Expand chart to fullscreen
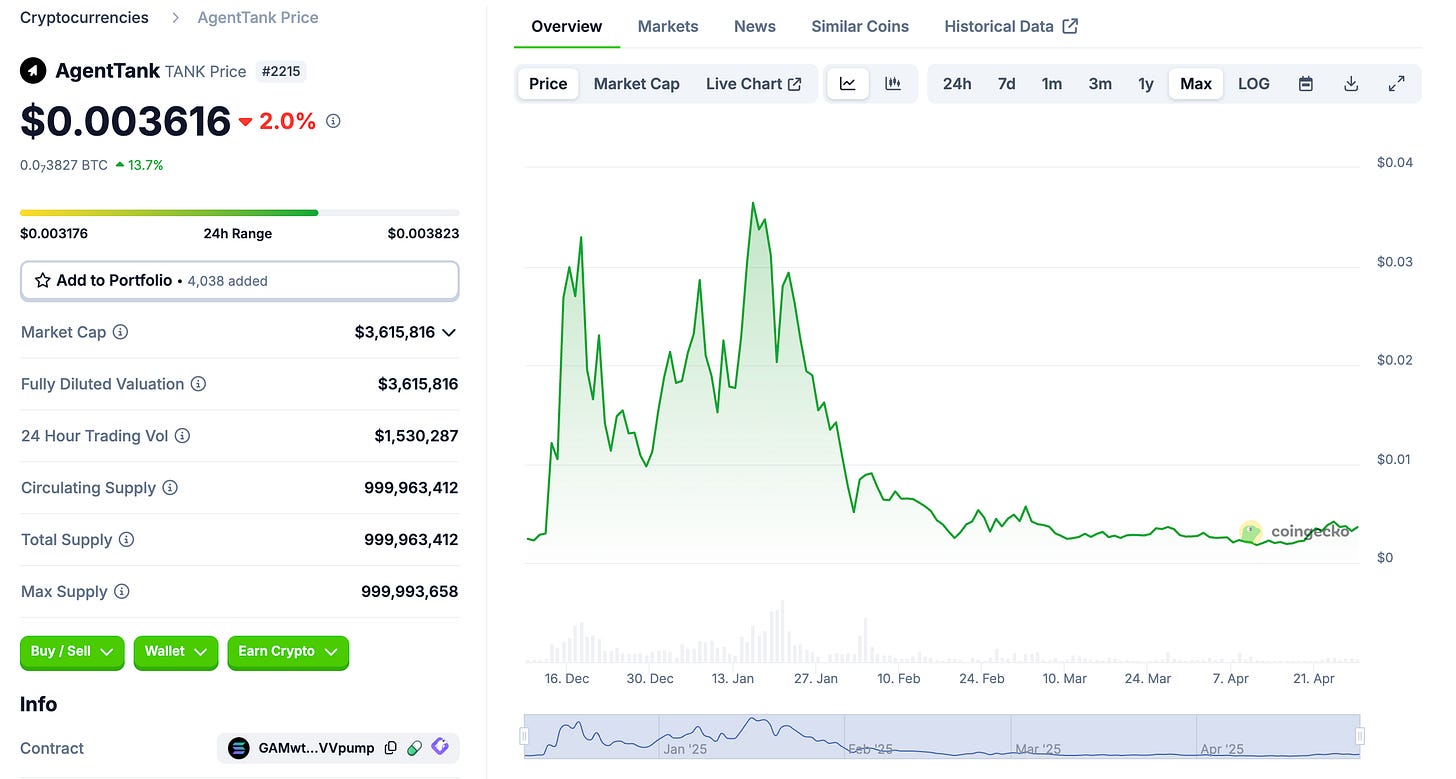Screen dimensions: 1456x779 pos(1397,84)
